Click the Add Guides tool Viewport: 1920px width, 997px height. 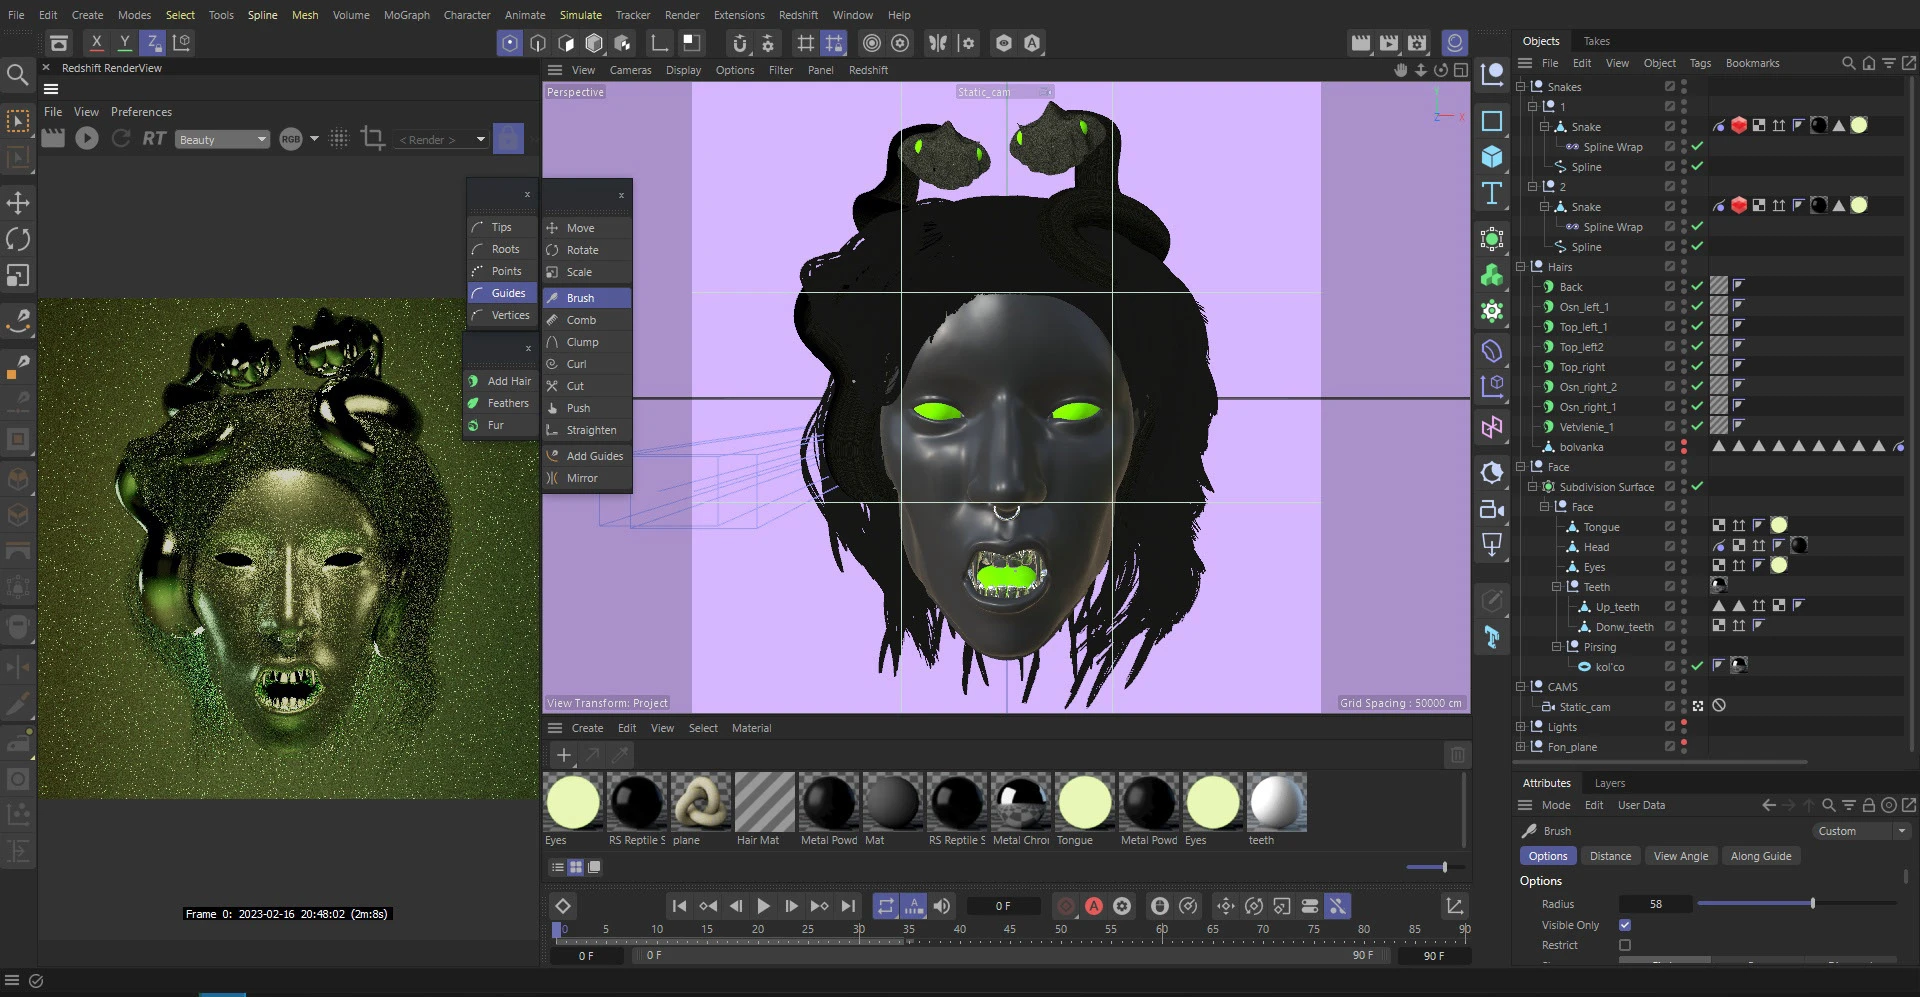coord(594,455)
